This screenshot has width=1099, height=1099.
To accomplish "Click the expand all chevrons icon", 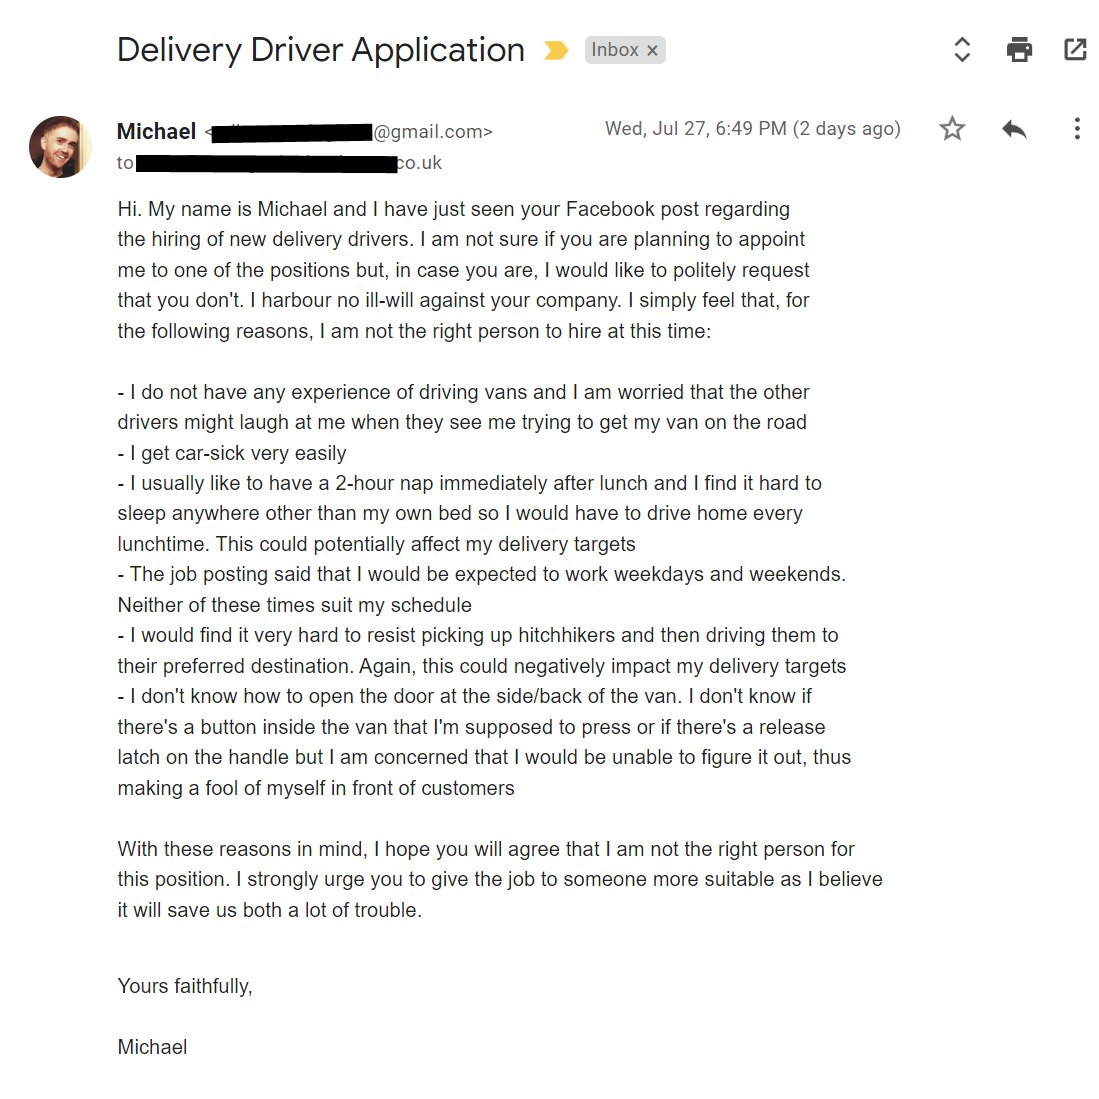I will coord(962,49).
